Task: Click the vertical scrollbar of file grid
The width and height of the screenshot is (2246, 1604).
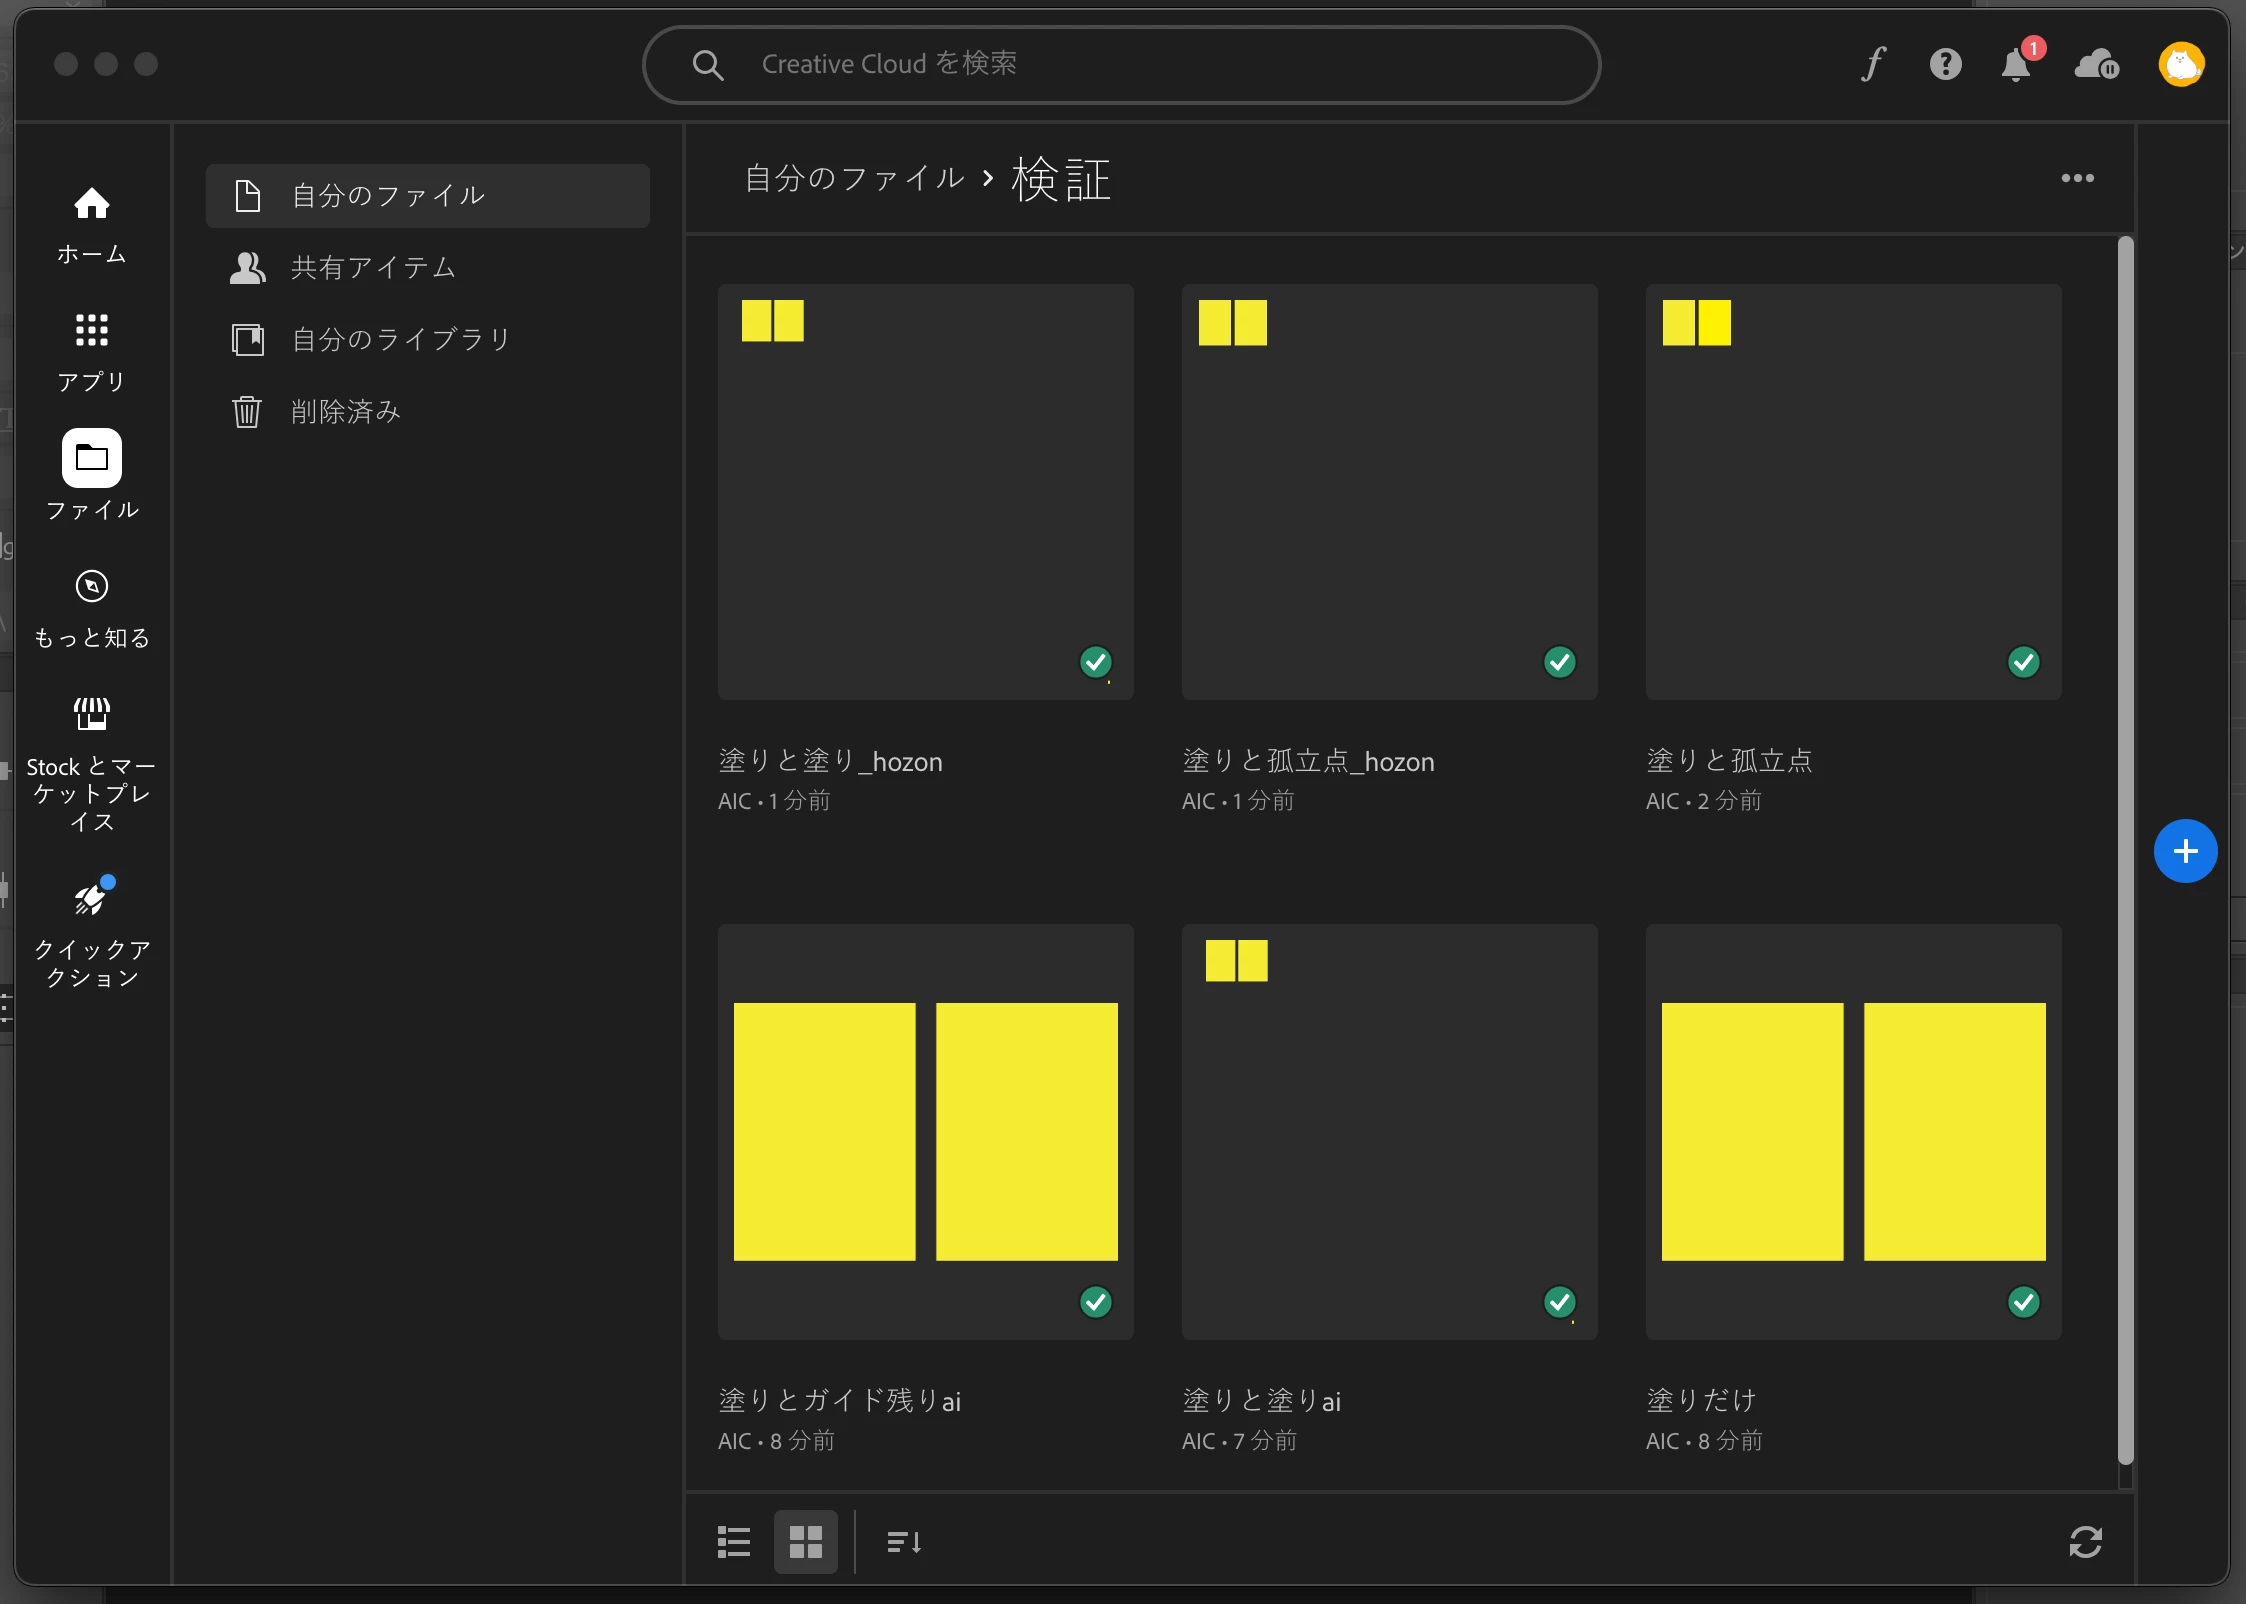Action: tap(2125, 850)
